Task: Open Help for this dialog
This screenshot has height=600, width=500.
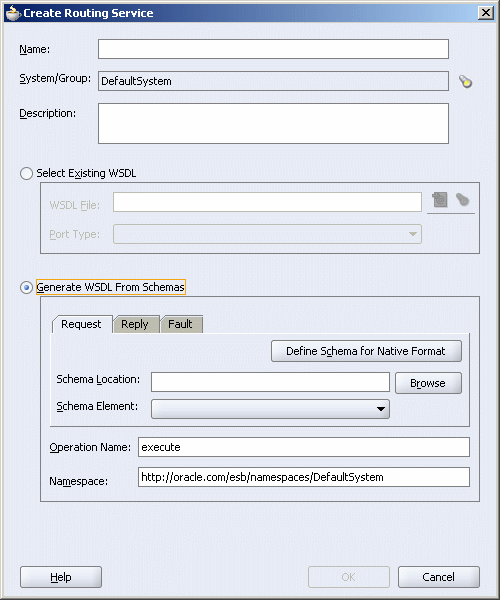Action: [61, 577]
